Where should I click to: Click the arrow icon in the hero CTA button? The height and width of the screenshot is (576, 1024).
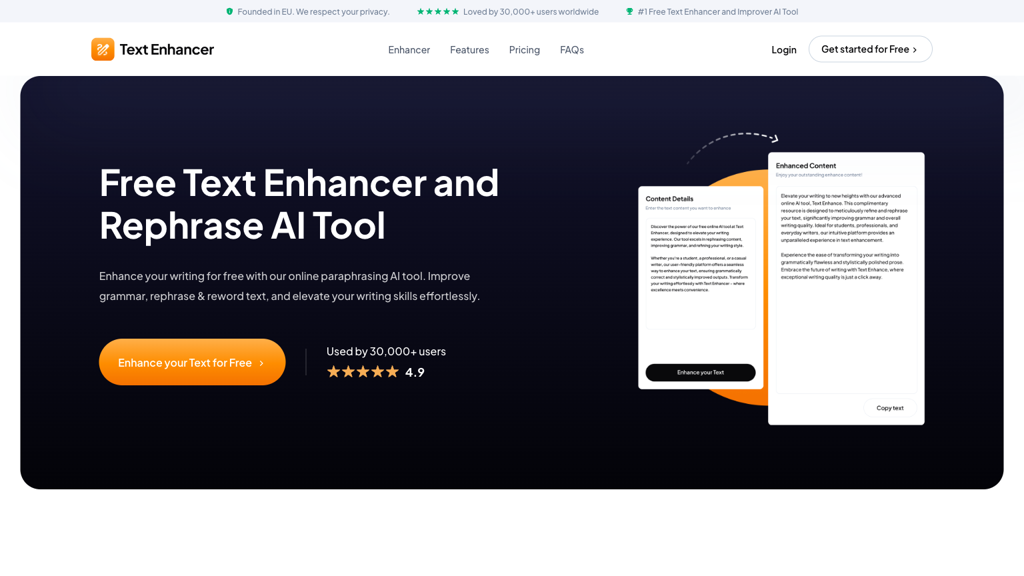(263, 362)
